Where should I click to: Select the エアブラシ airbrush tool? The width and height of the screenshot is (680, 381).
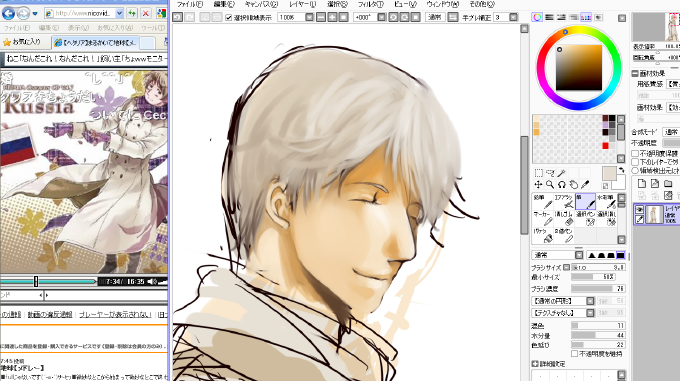pyautogui.click(x=564, y=202)
